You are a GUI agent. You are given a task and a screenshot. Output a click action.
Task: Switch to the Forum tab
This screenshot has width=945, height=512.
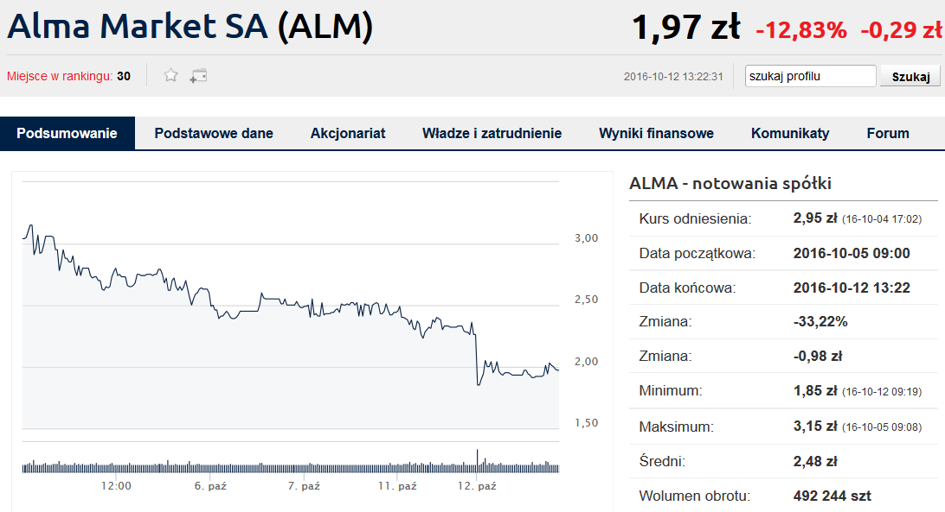(x=888, y=133)
